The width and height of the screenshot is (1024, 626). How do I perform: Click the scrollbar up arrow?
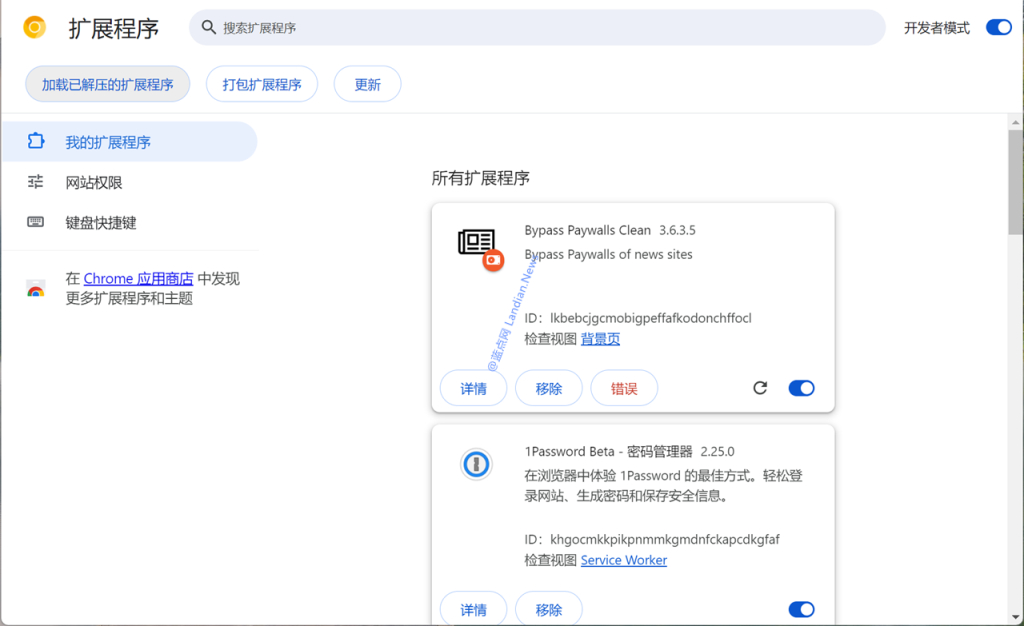point(1016,122)
